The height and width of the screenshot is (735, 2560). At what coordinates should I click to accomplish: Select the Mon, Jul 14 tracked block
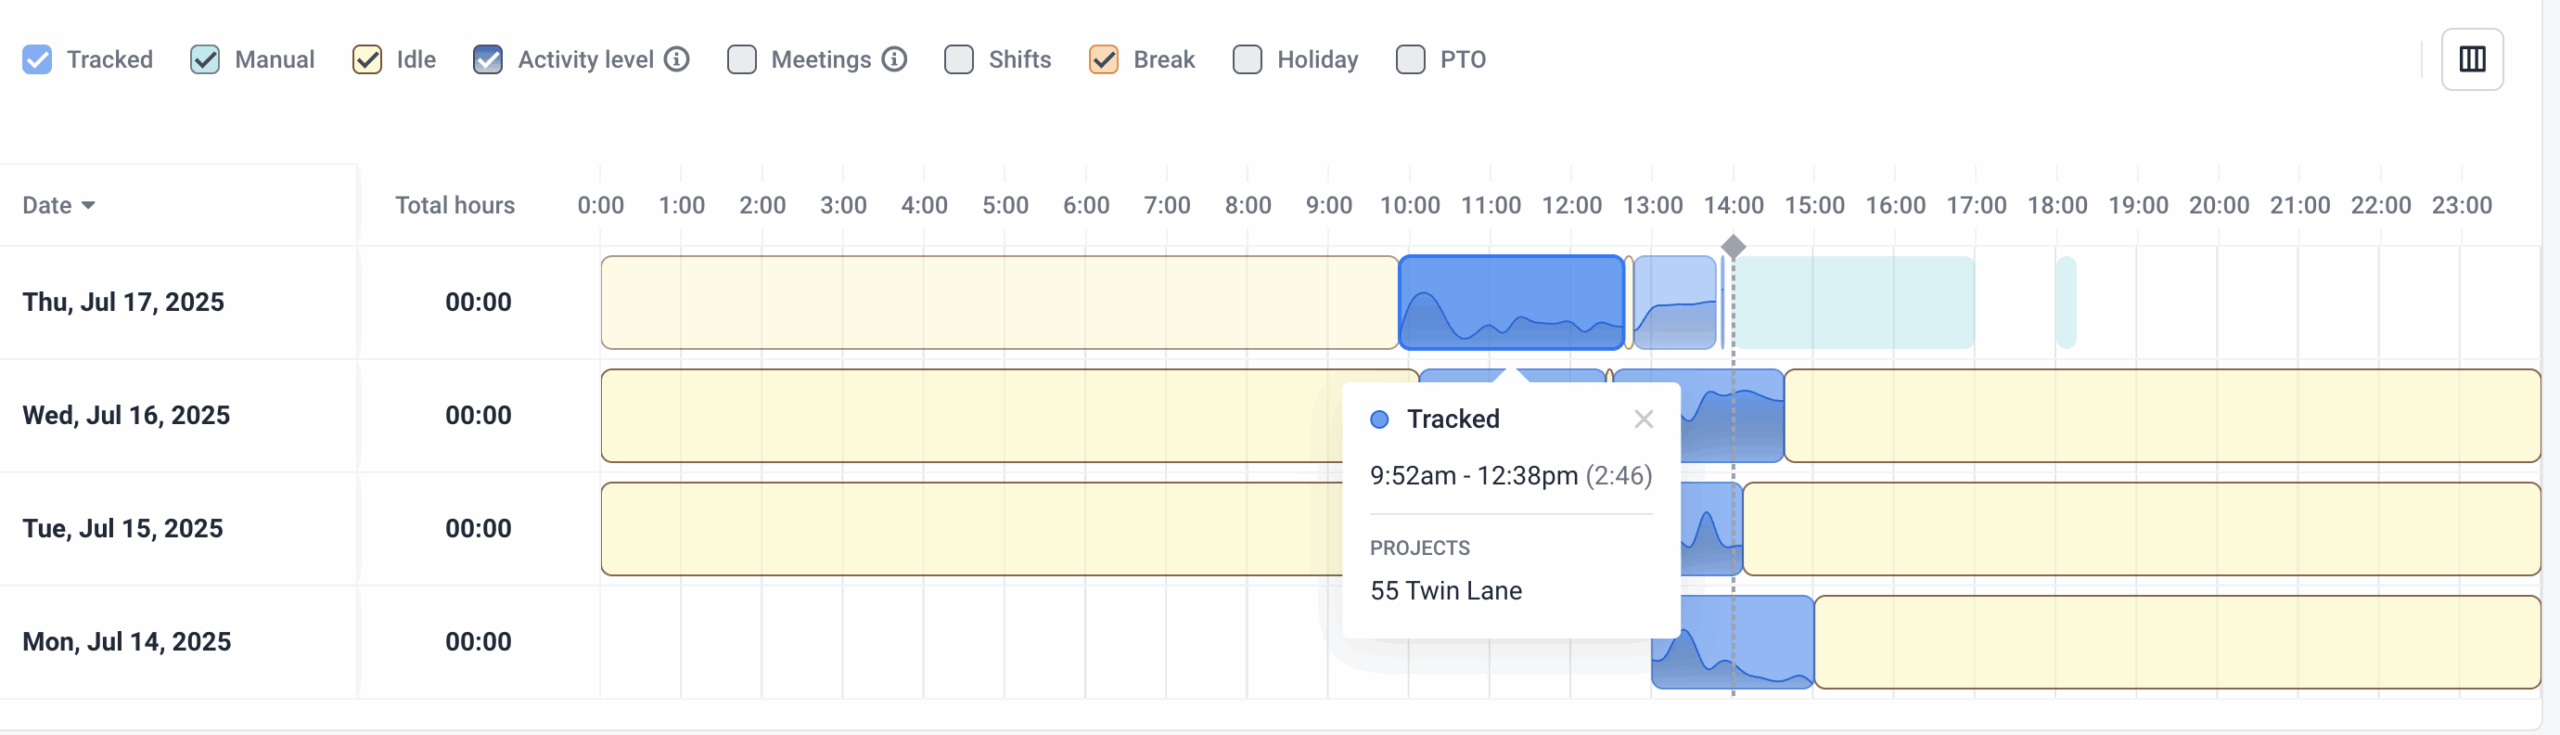click(x=1747, y=642)
